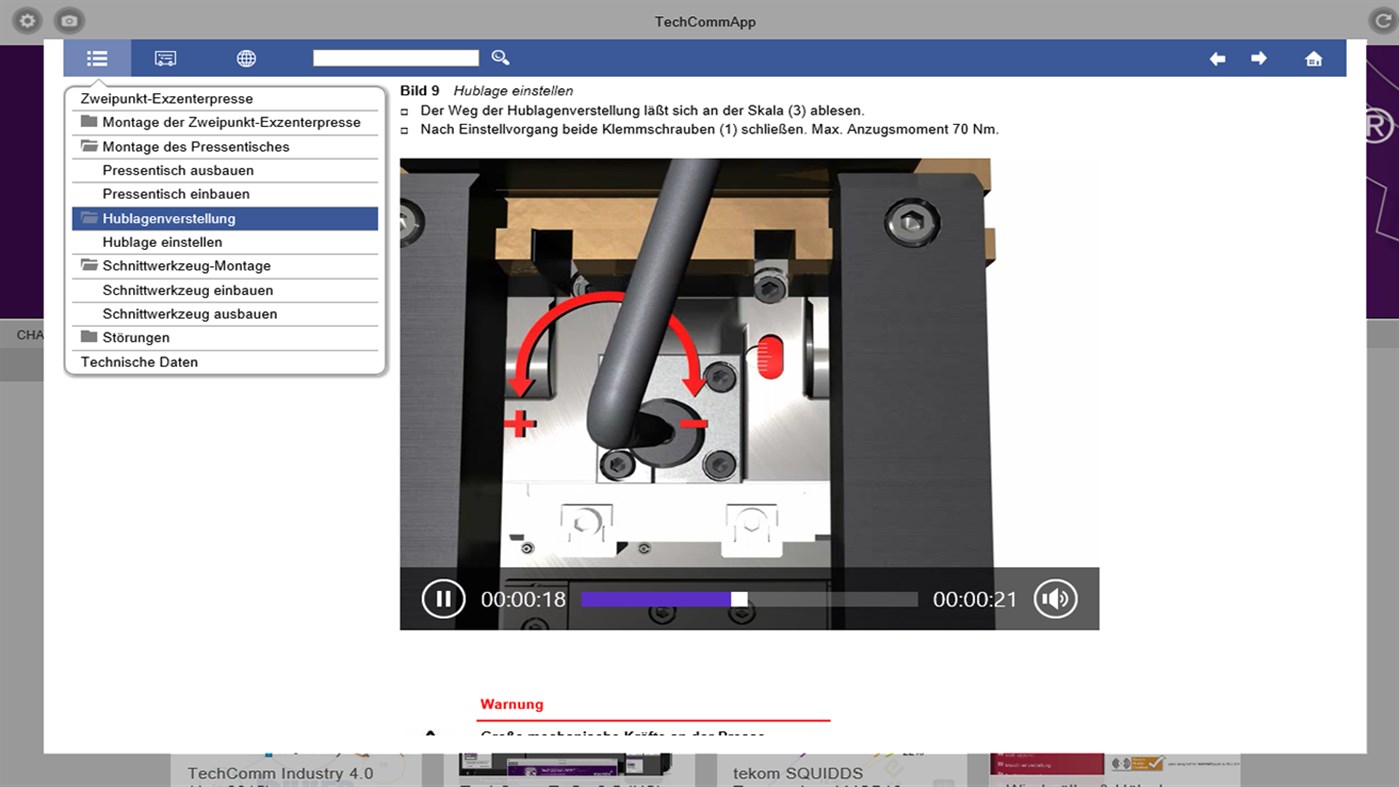Select the flashcard icon in the toolbar

pyautogui.click(x=165, y=58)
